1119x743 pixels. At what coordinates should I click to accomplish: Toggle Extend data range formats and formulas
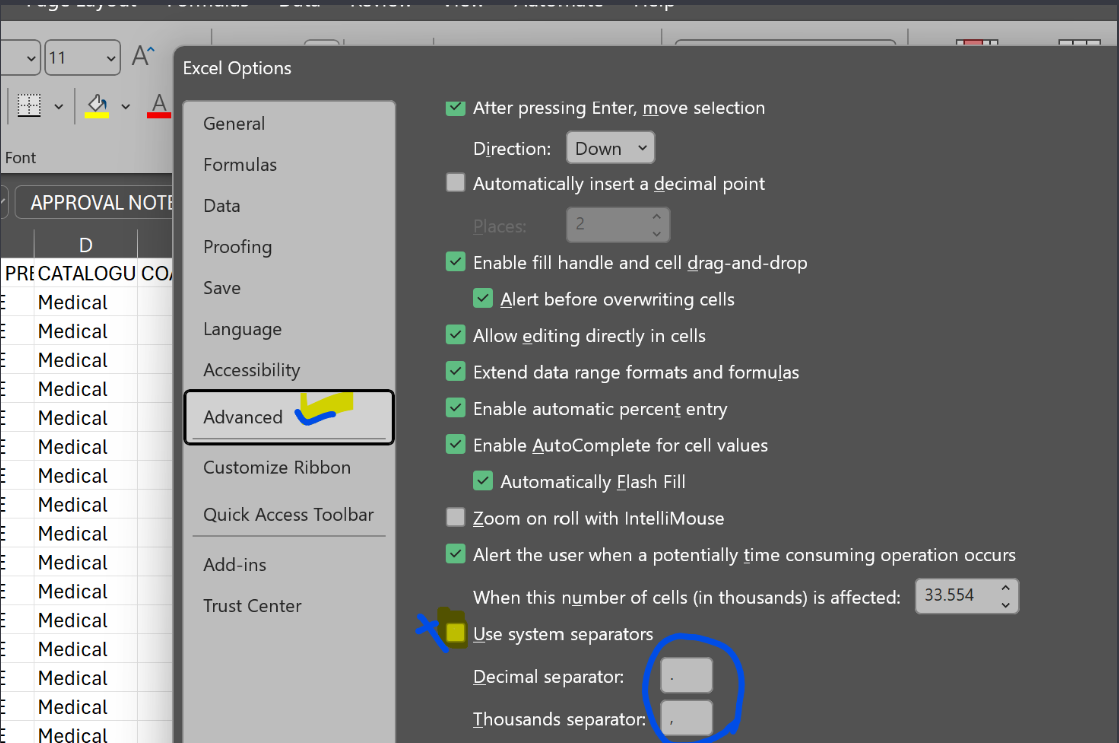pos(455,371)
